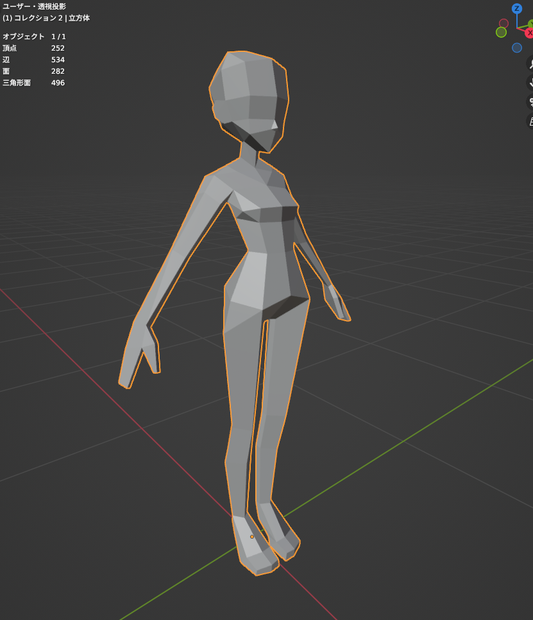Click the green Y axis gizmo handle

pos(530,25)
